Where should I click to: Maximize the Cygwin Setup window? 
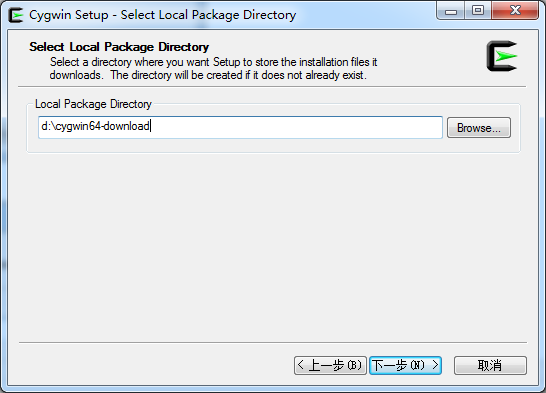click(478, 11)
